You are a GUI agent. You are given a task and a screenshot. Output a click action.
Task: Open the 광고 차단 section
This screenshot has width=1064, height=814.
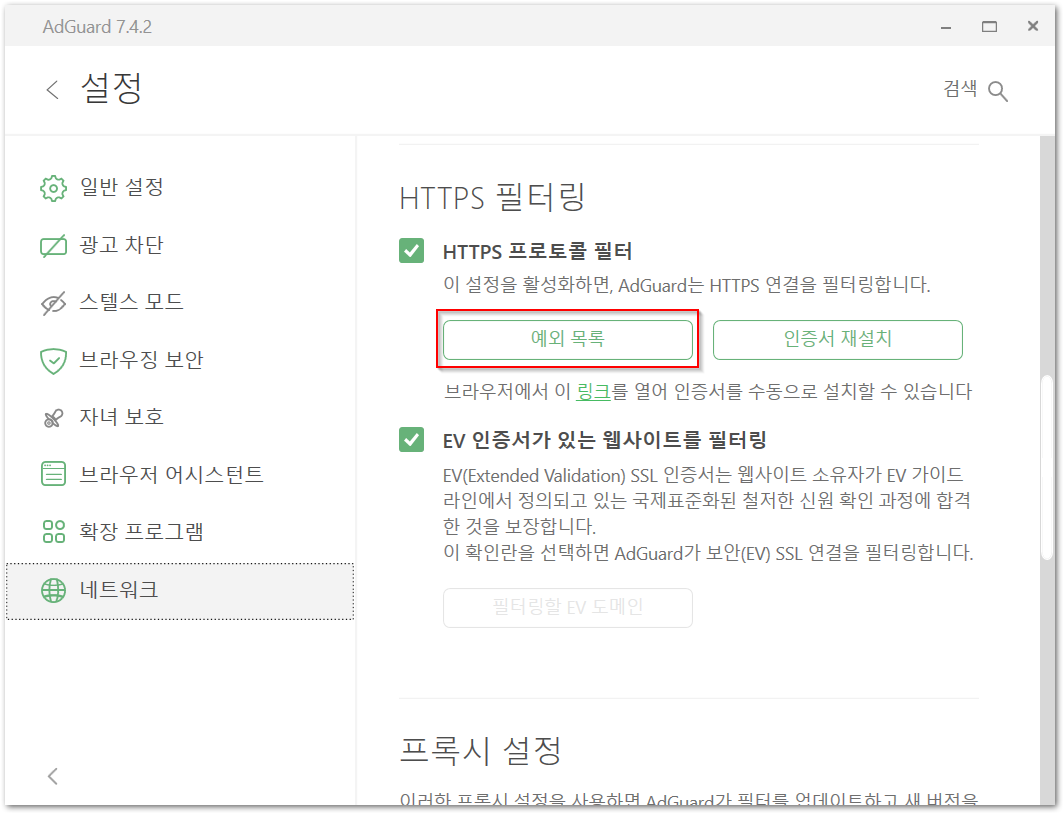pyautogui.click(x=180, y=246)
